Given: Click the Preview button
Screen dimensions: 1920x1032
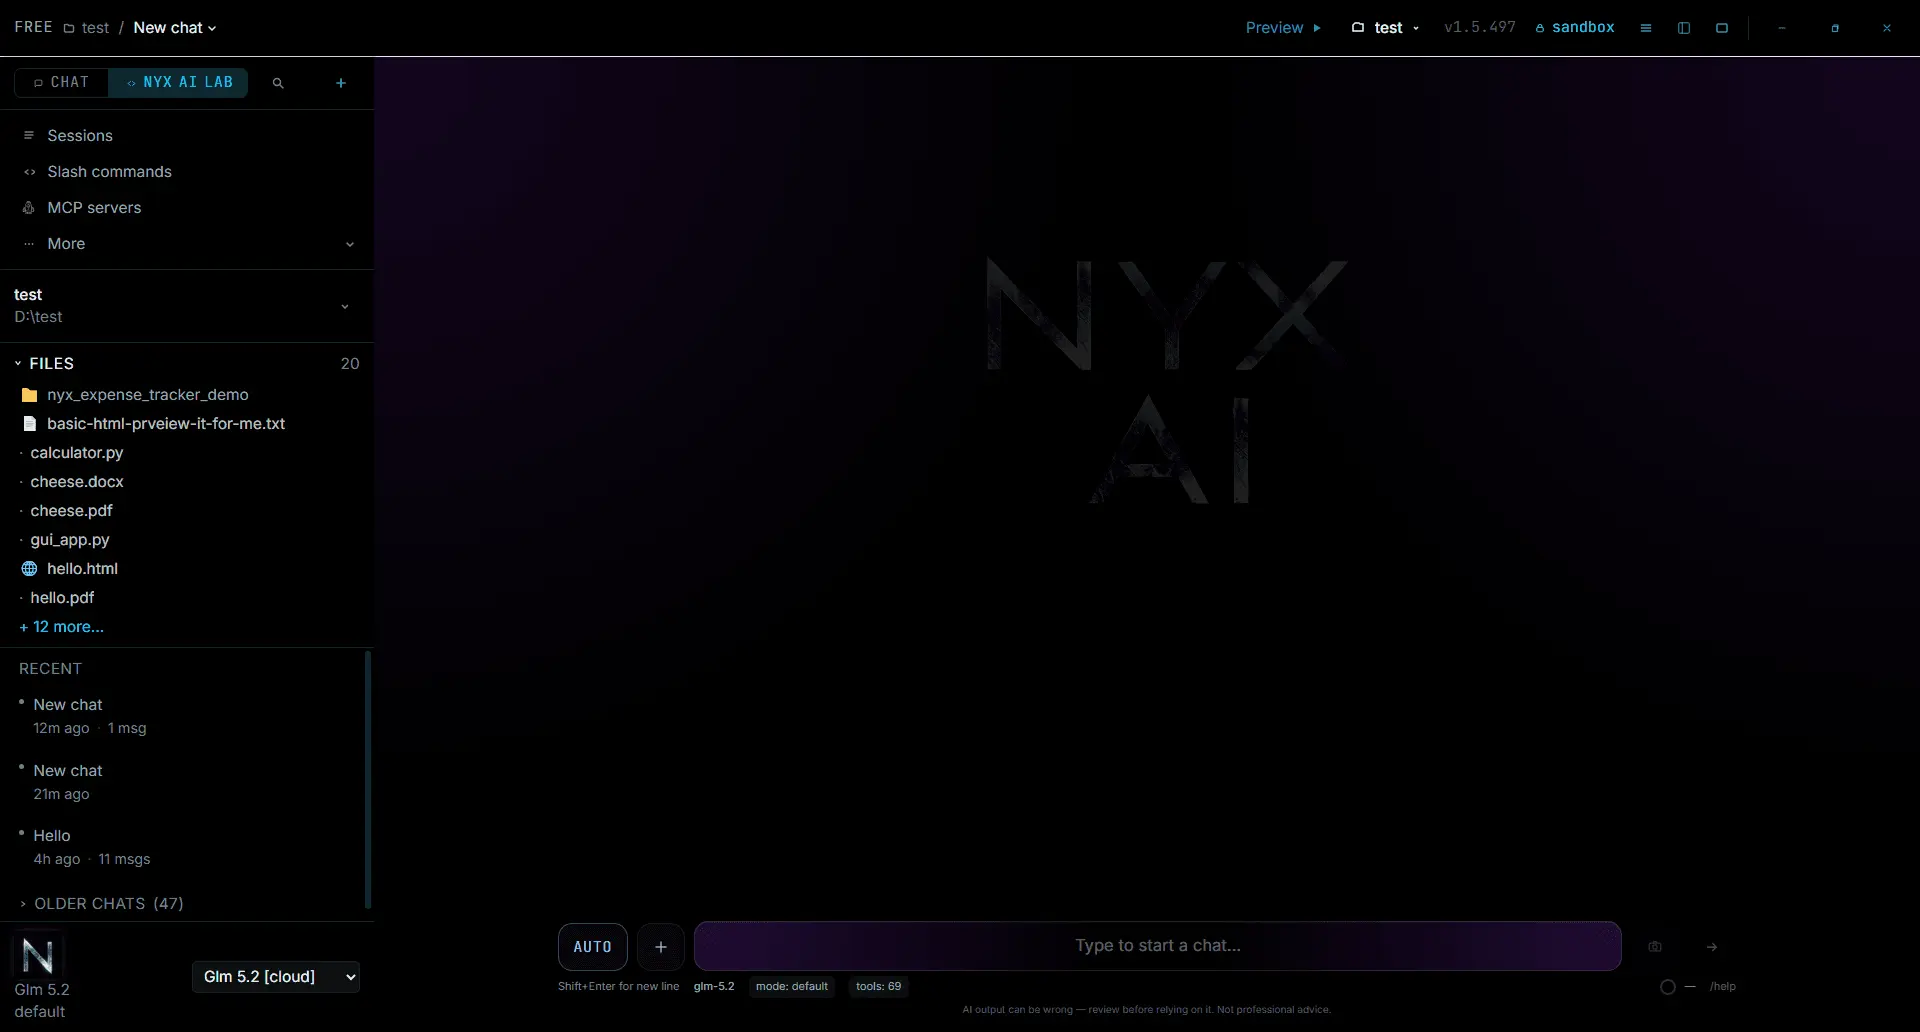Looking at the screenshot, I should pos(1283,28).
